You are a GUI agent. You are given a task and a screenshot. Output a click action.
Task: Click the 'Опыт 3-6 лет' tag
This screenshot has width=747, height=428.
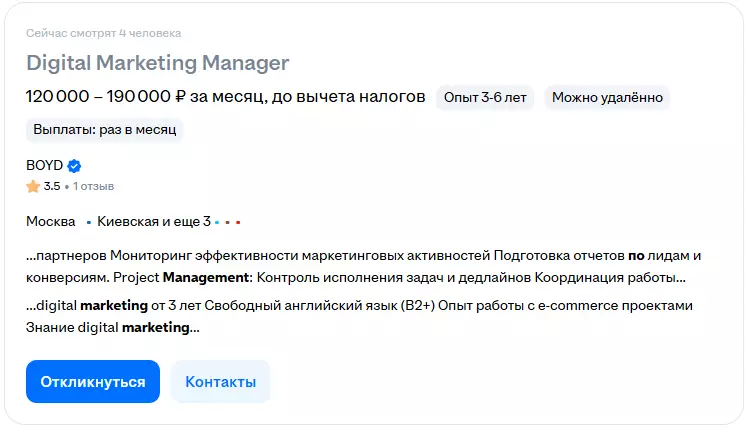tap(485, 97)
